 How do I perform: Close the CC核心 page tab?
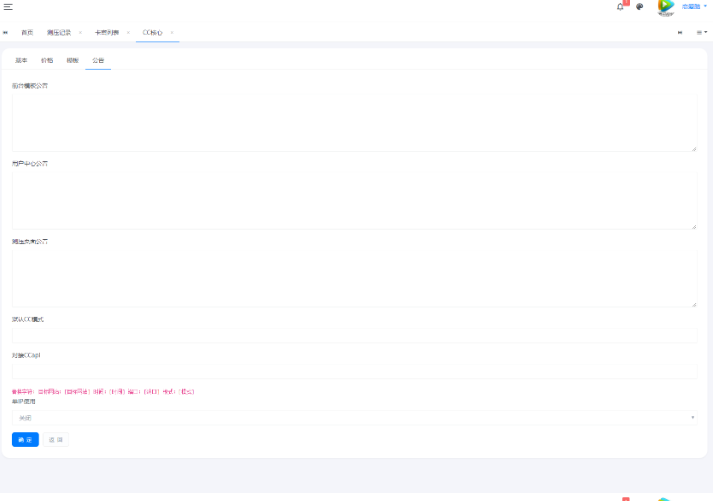click(x=172, y=32)
